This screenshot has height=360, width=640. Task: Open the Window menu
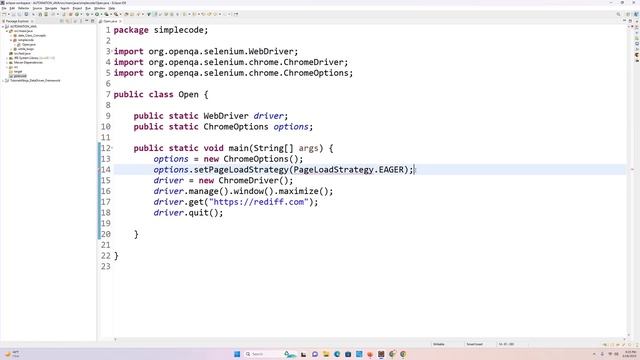[x=100, y=8]
